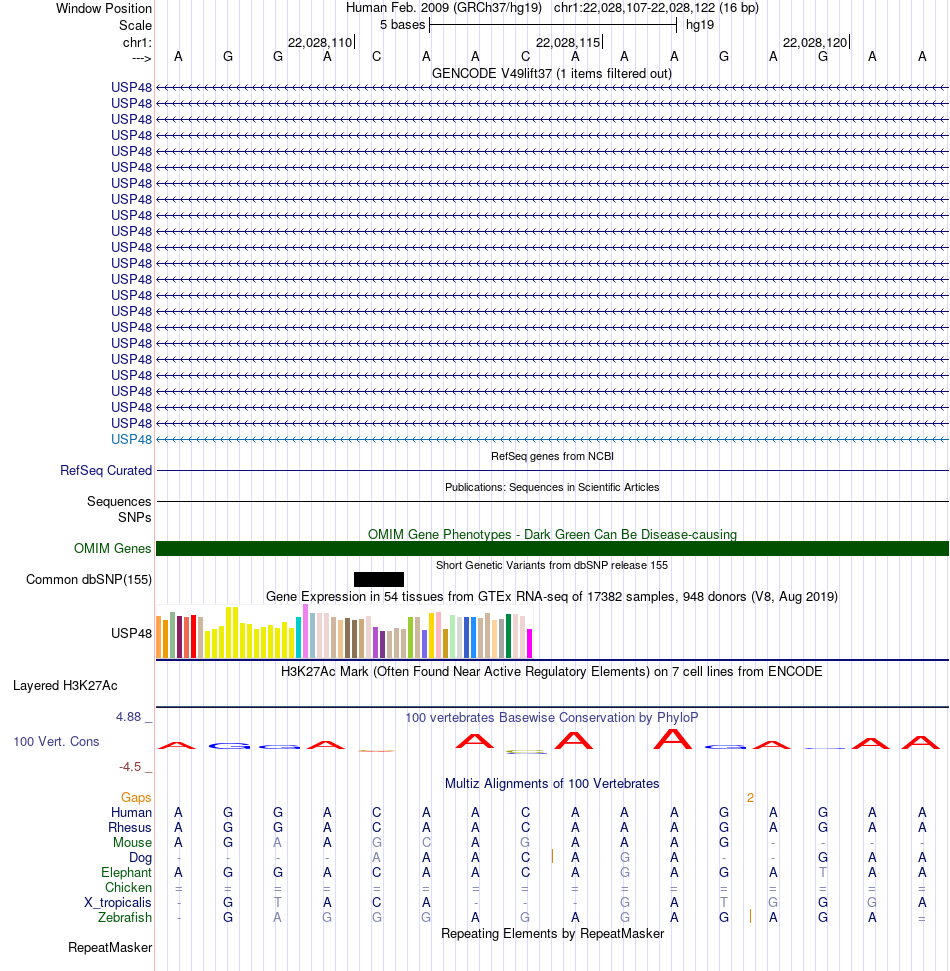950x971 pixels.
Task: Select the Human alignment row label
Action: pyautogui.click(x=131, y=812)
